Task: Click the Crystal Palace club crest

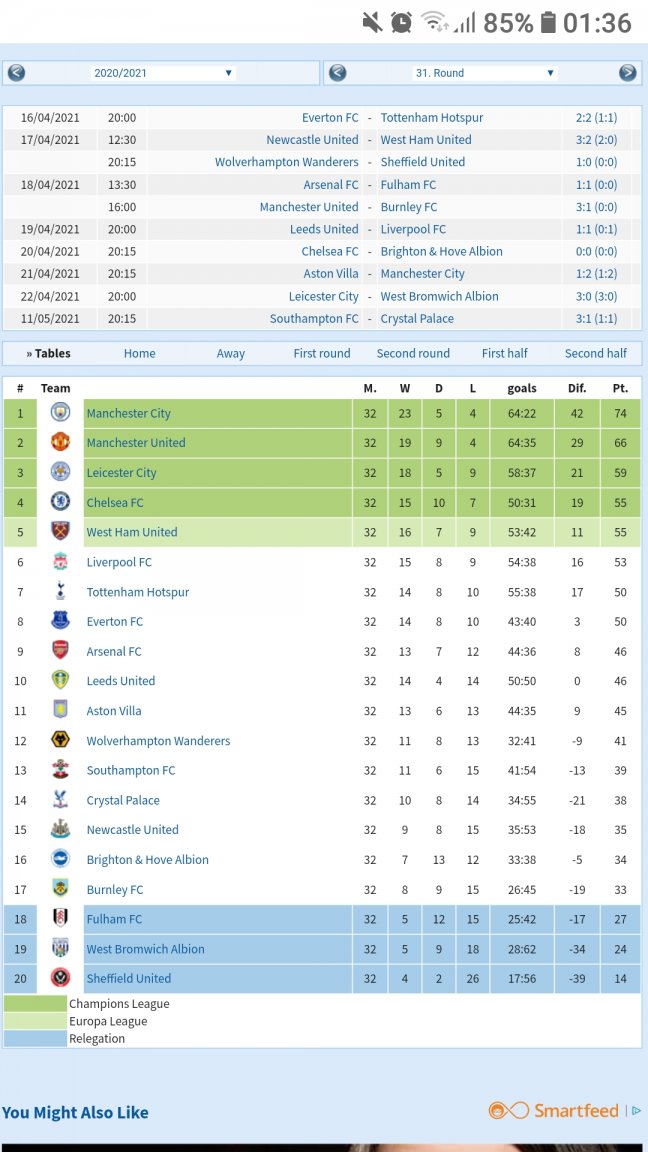Action: (61, 800)
